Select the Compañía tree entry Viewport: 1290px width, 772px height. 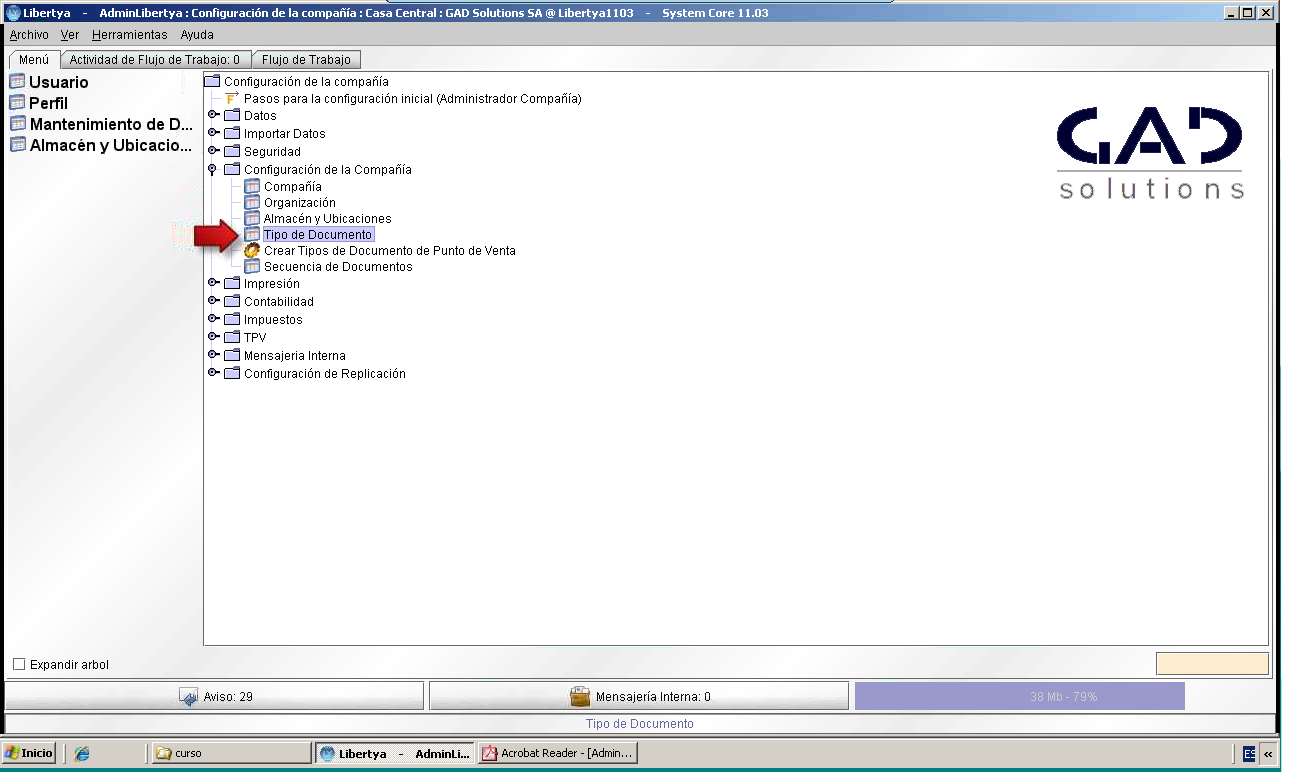pyautogui.click(x=293, y=186)
